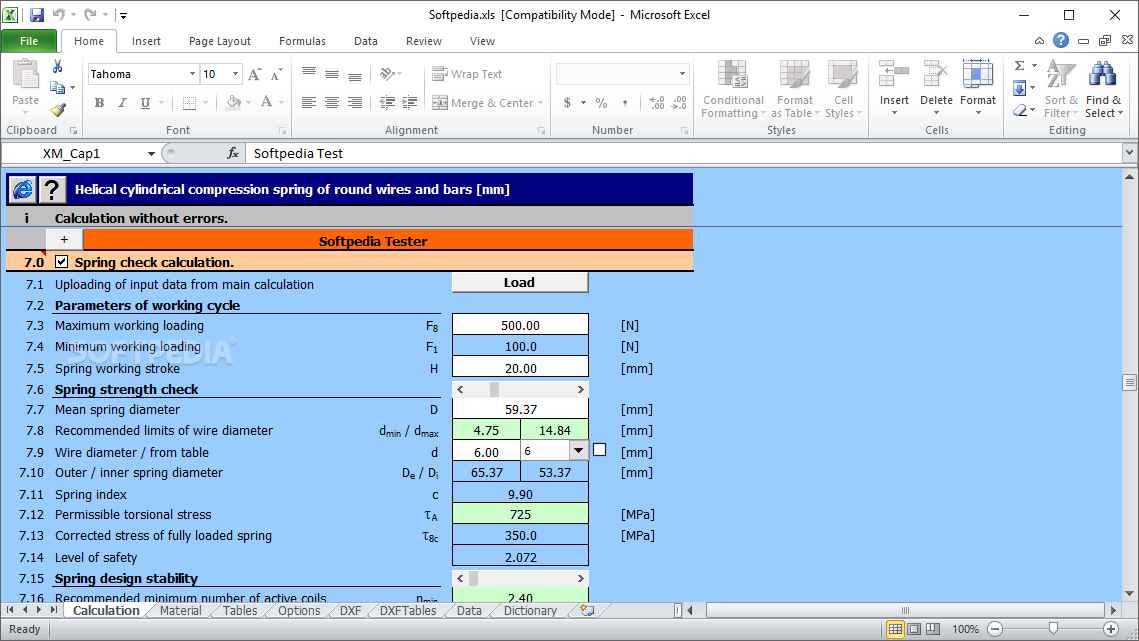
Task: Insert function using fx button
Action: (x=232, y=153)
